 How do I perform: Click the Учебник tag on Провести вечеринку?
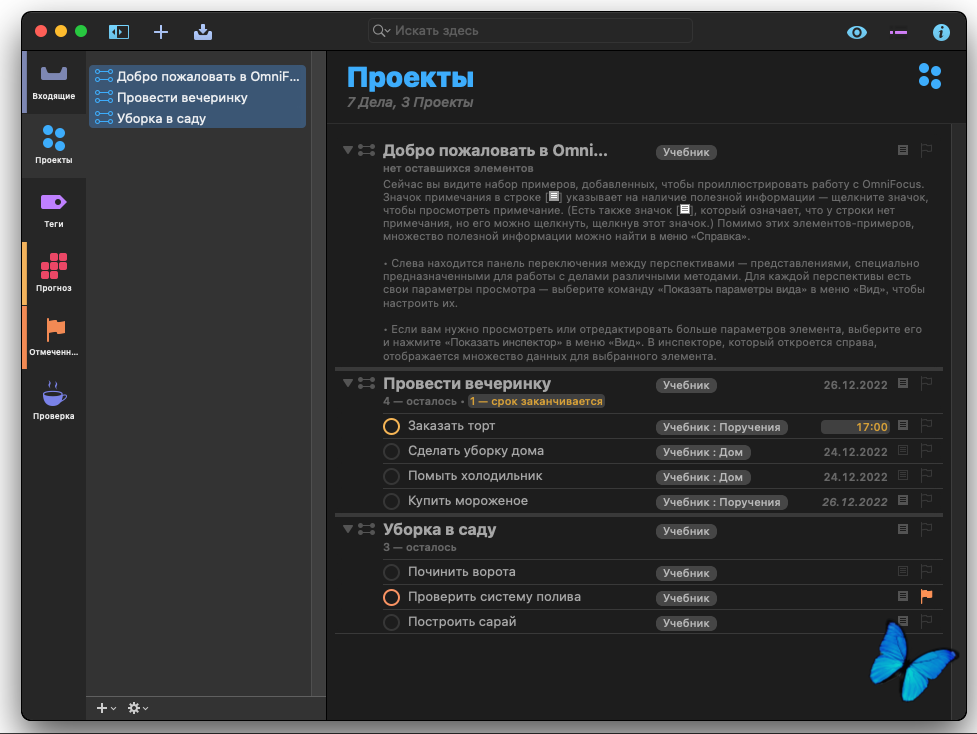pyautogui.click(x=686, y=385)
